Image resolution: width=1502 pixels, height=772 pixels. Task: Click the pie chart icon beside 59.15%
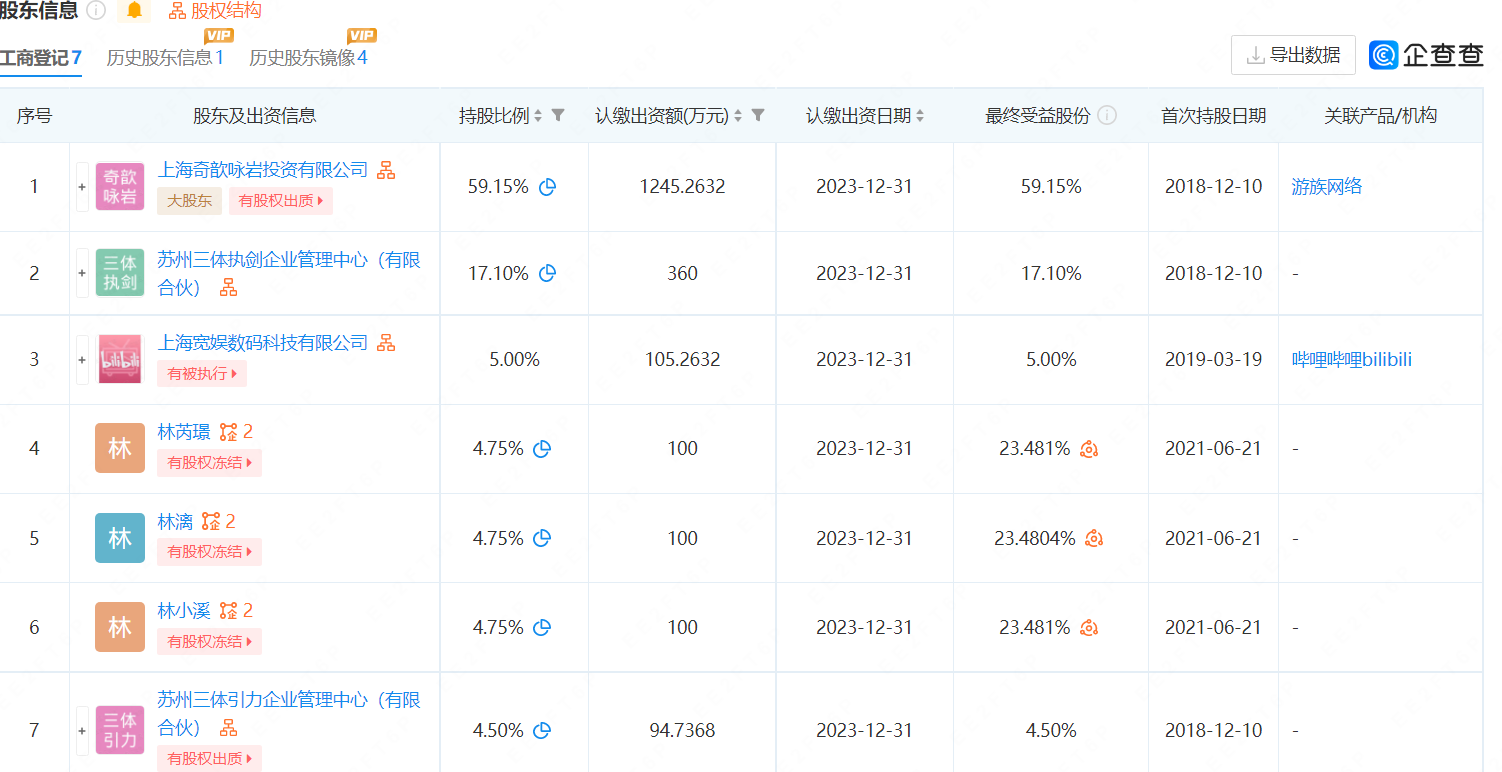tap(547, 187)
